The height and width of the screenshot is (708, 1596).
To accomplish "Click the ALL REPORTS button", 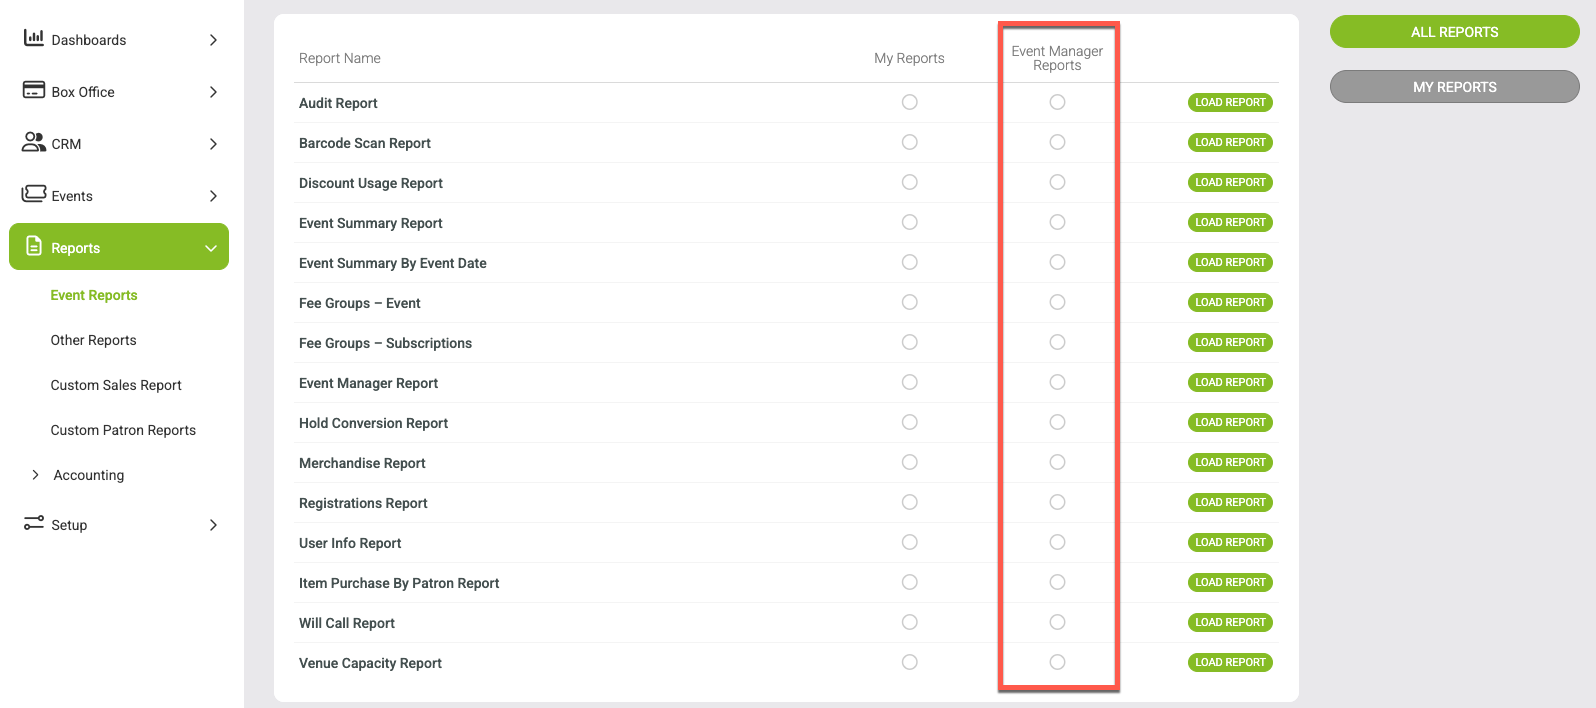I will [x=1454, y=32].
